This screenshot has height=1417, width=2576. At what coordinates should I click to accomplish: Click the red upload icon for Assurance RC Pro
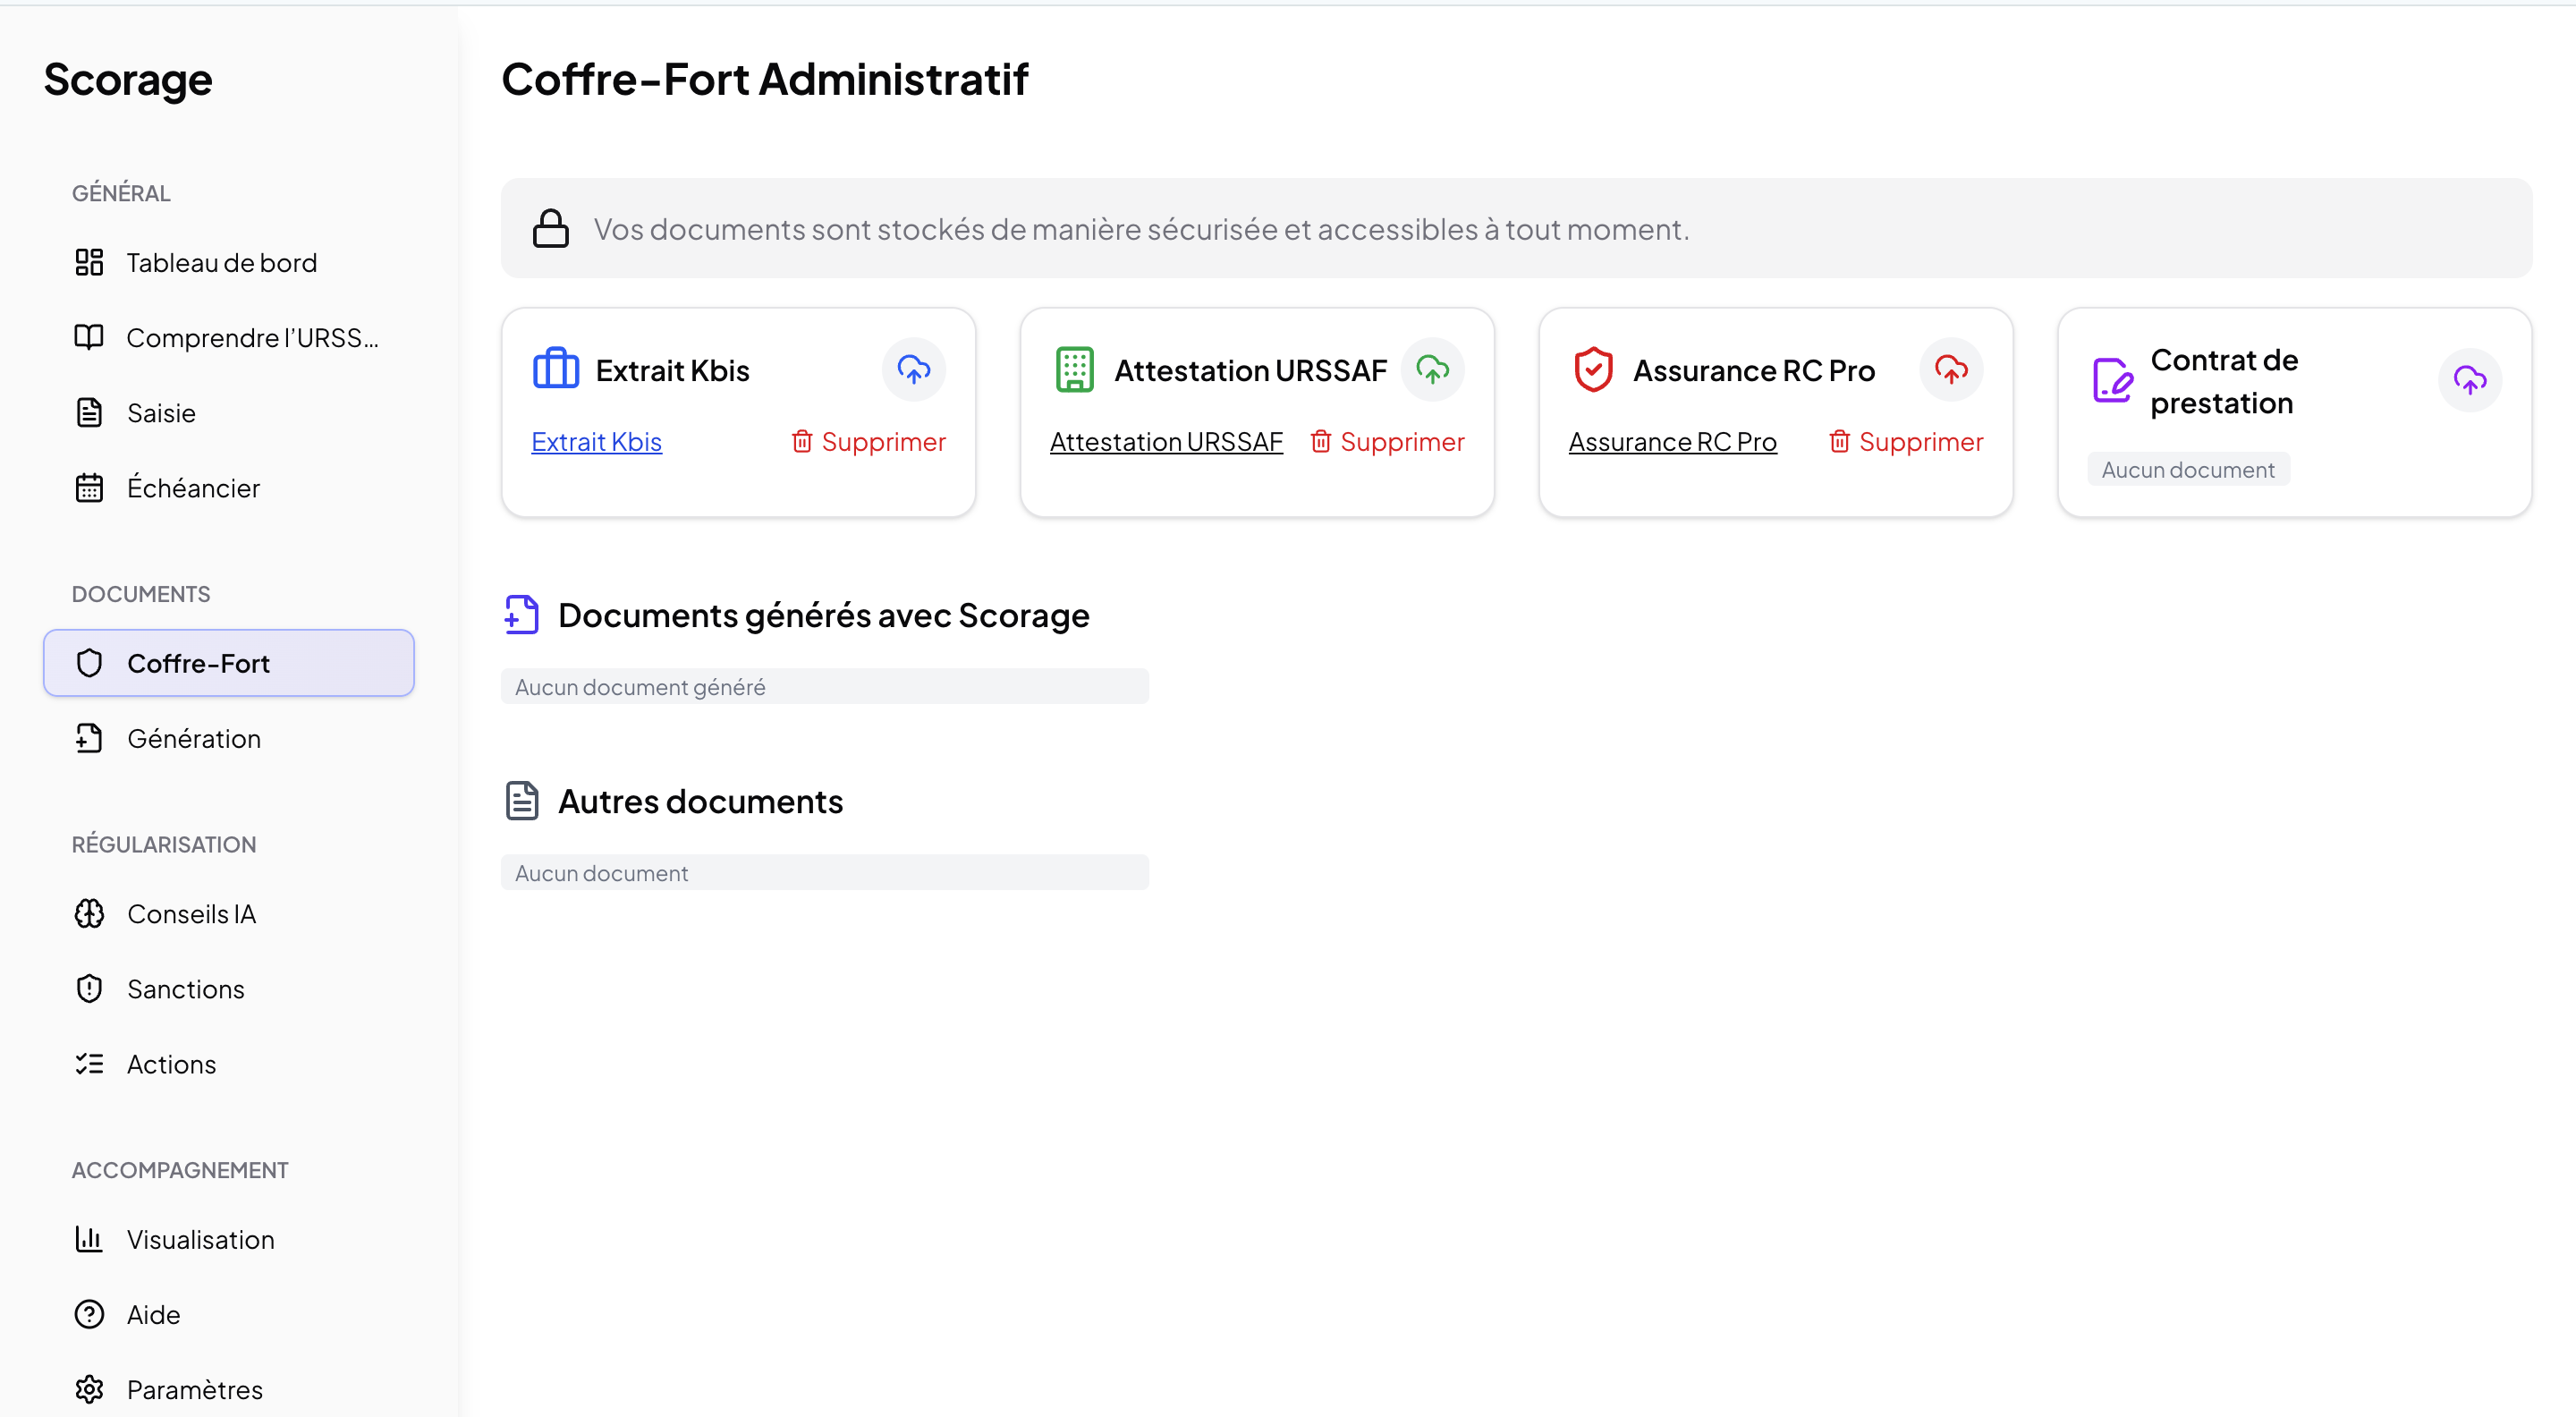(x=1950, y=370)
